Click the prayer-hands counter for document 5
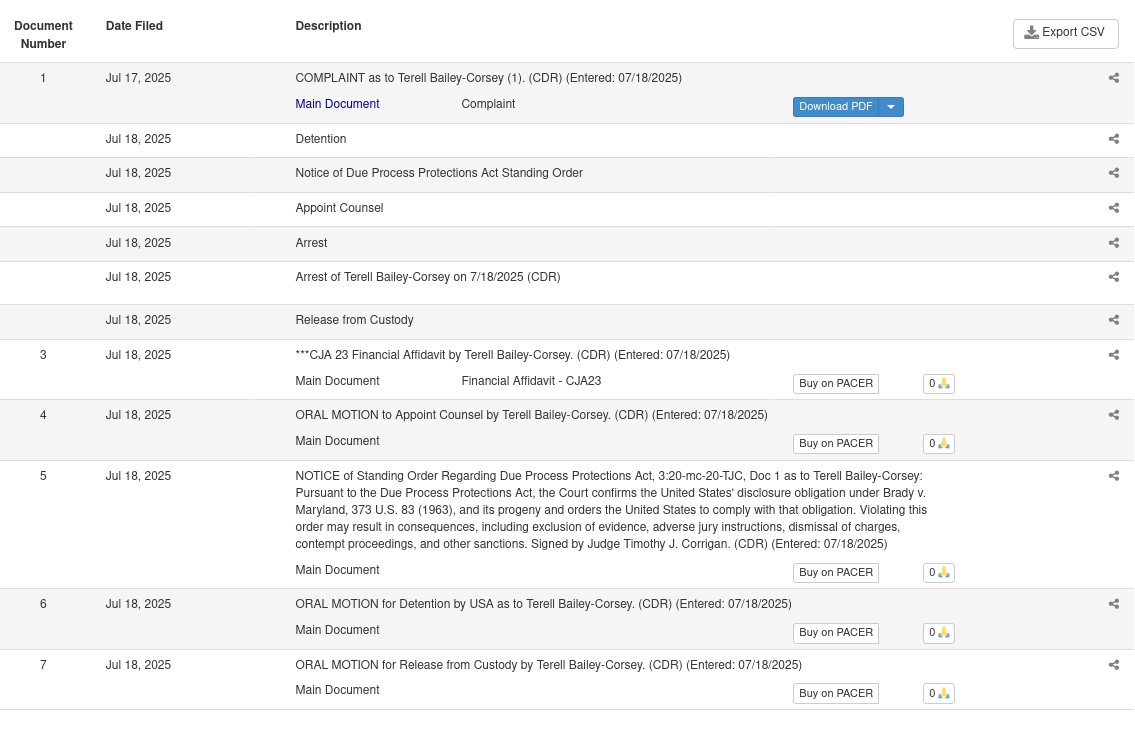 (939, 572)
